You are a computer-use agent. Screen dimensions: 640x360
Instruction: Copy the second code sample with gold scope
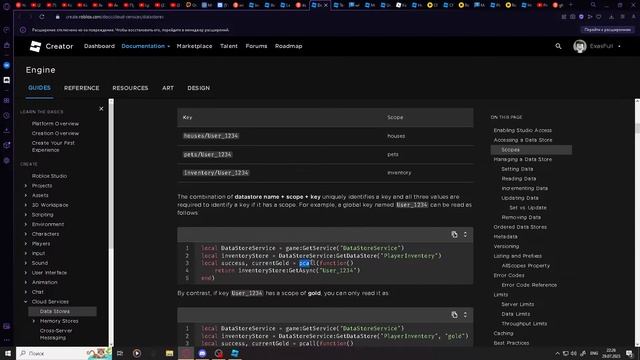[x=454, y=315]
